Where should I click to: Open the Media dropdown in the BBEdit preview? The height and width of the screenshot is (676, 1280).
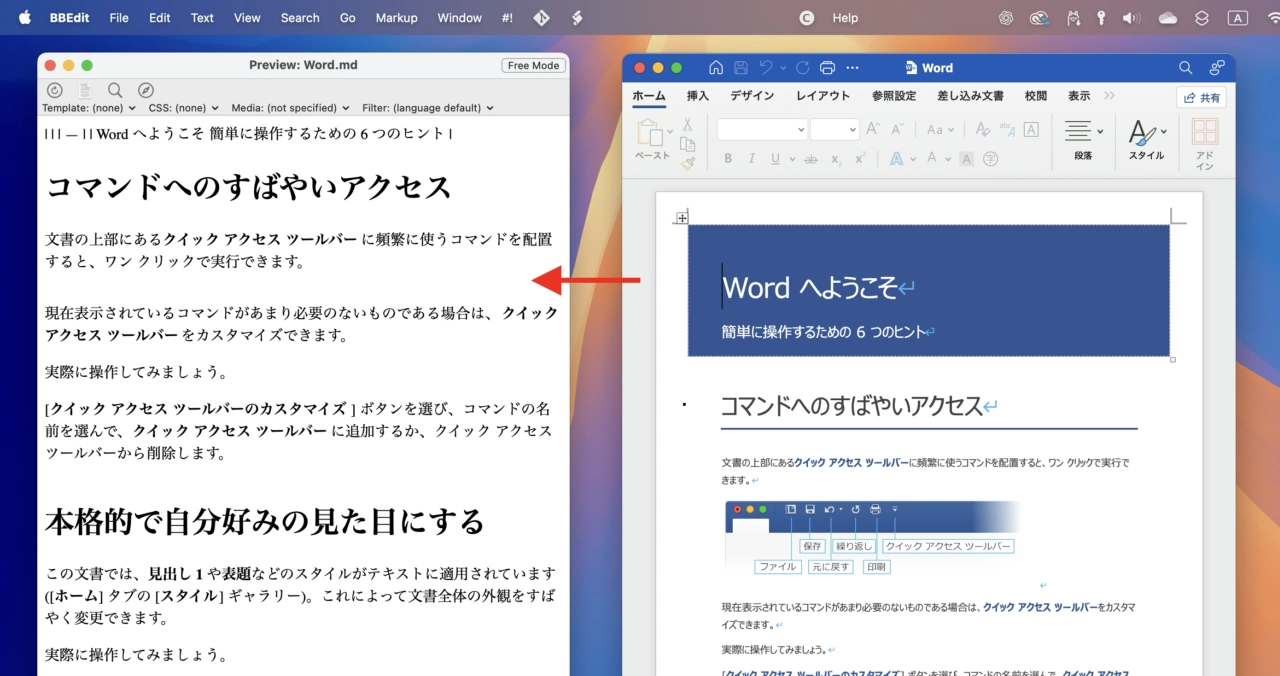(290, 108)
